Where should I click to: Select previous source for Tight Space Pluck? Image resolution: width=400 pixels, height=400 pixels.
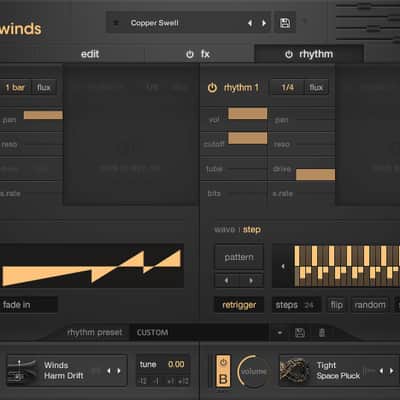point(381,371)
